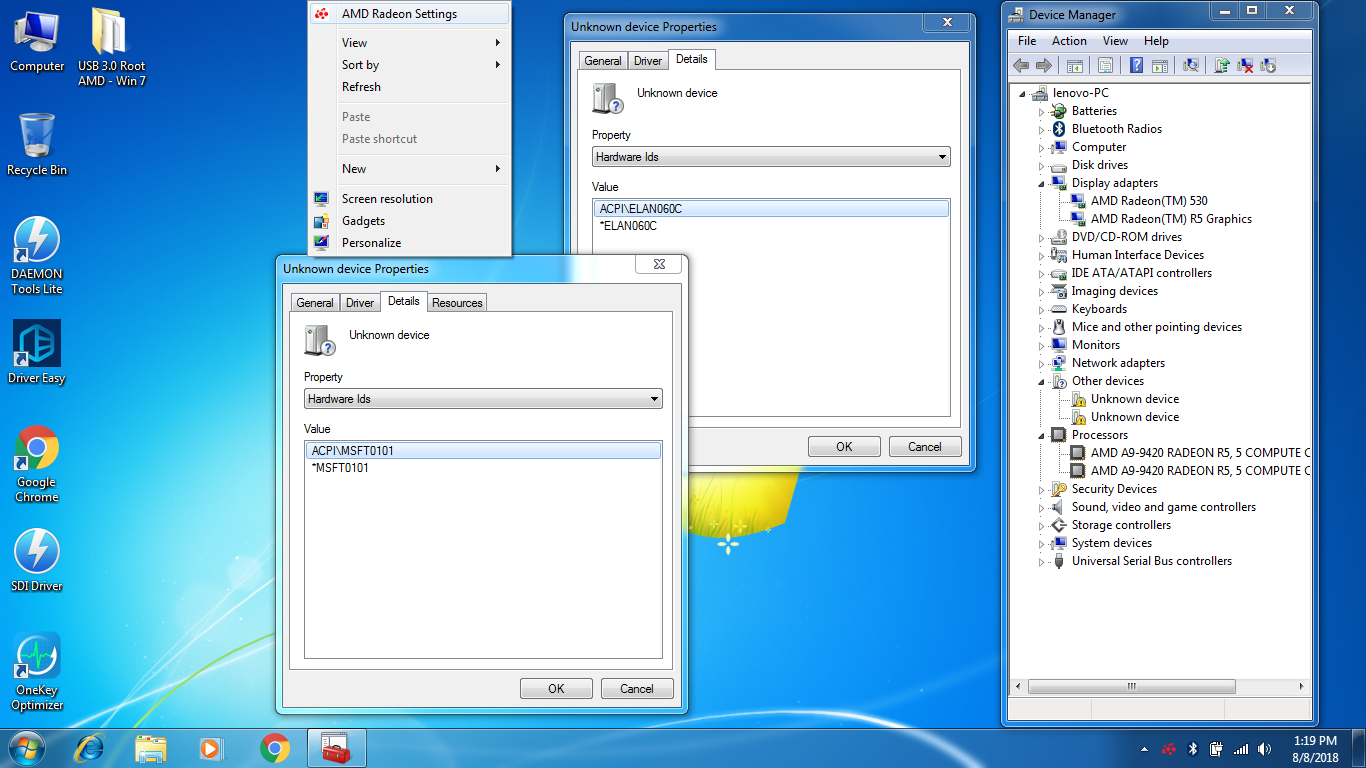Image resolution: width=1366 pixels, height=768 pixels.
Task: Click OK in the MSFT0101 properties dialog
Action: [556, 688]
